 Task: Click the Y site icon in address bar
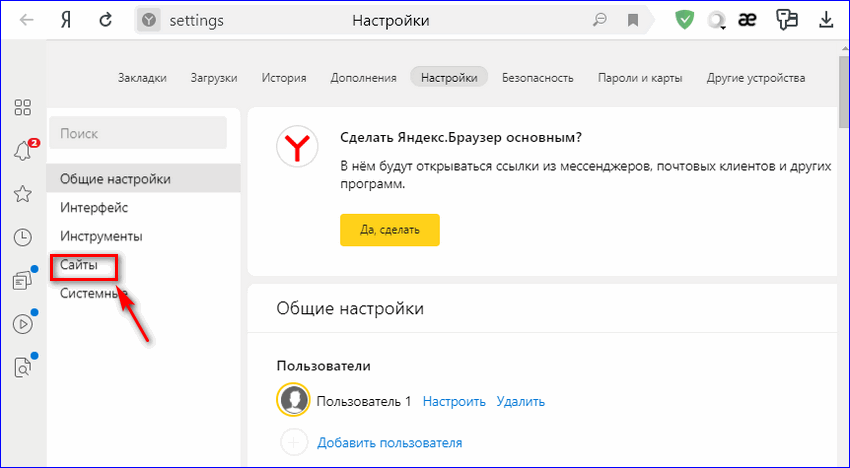[149, 21]
